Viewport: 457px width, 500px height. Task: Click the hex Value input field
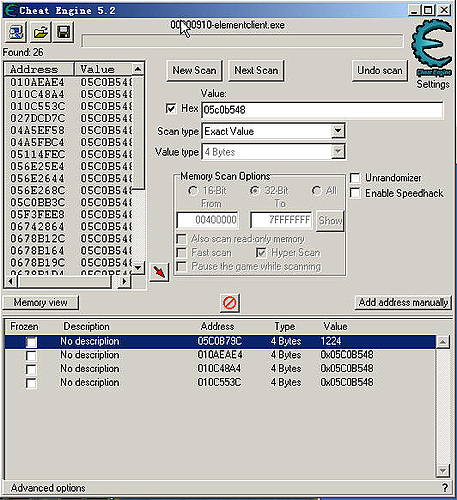pos(322,110)
